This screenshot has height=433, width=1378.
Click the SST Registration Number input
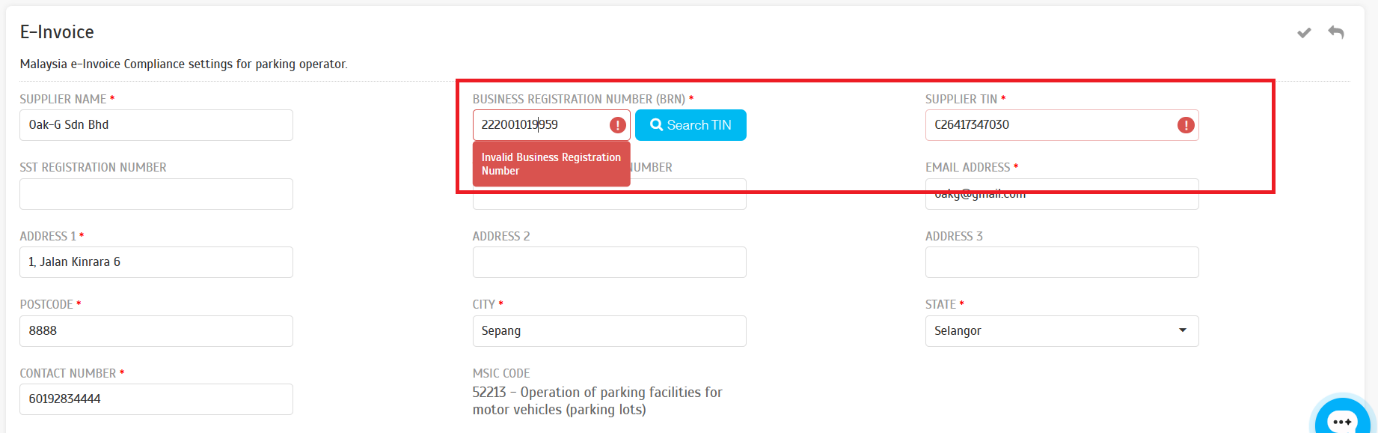coord(156,194)
